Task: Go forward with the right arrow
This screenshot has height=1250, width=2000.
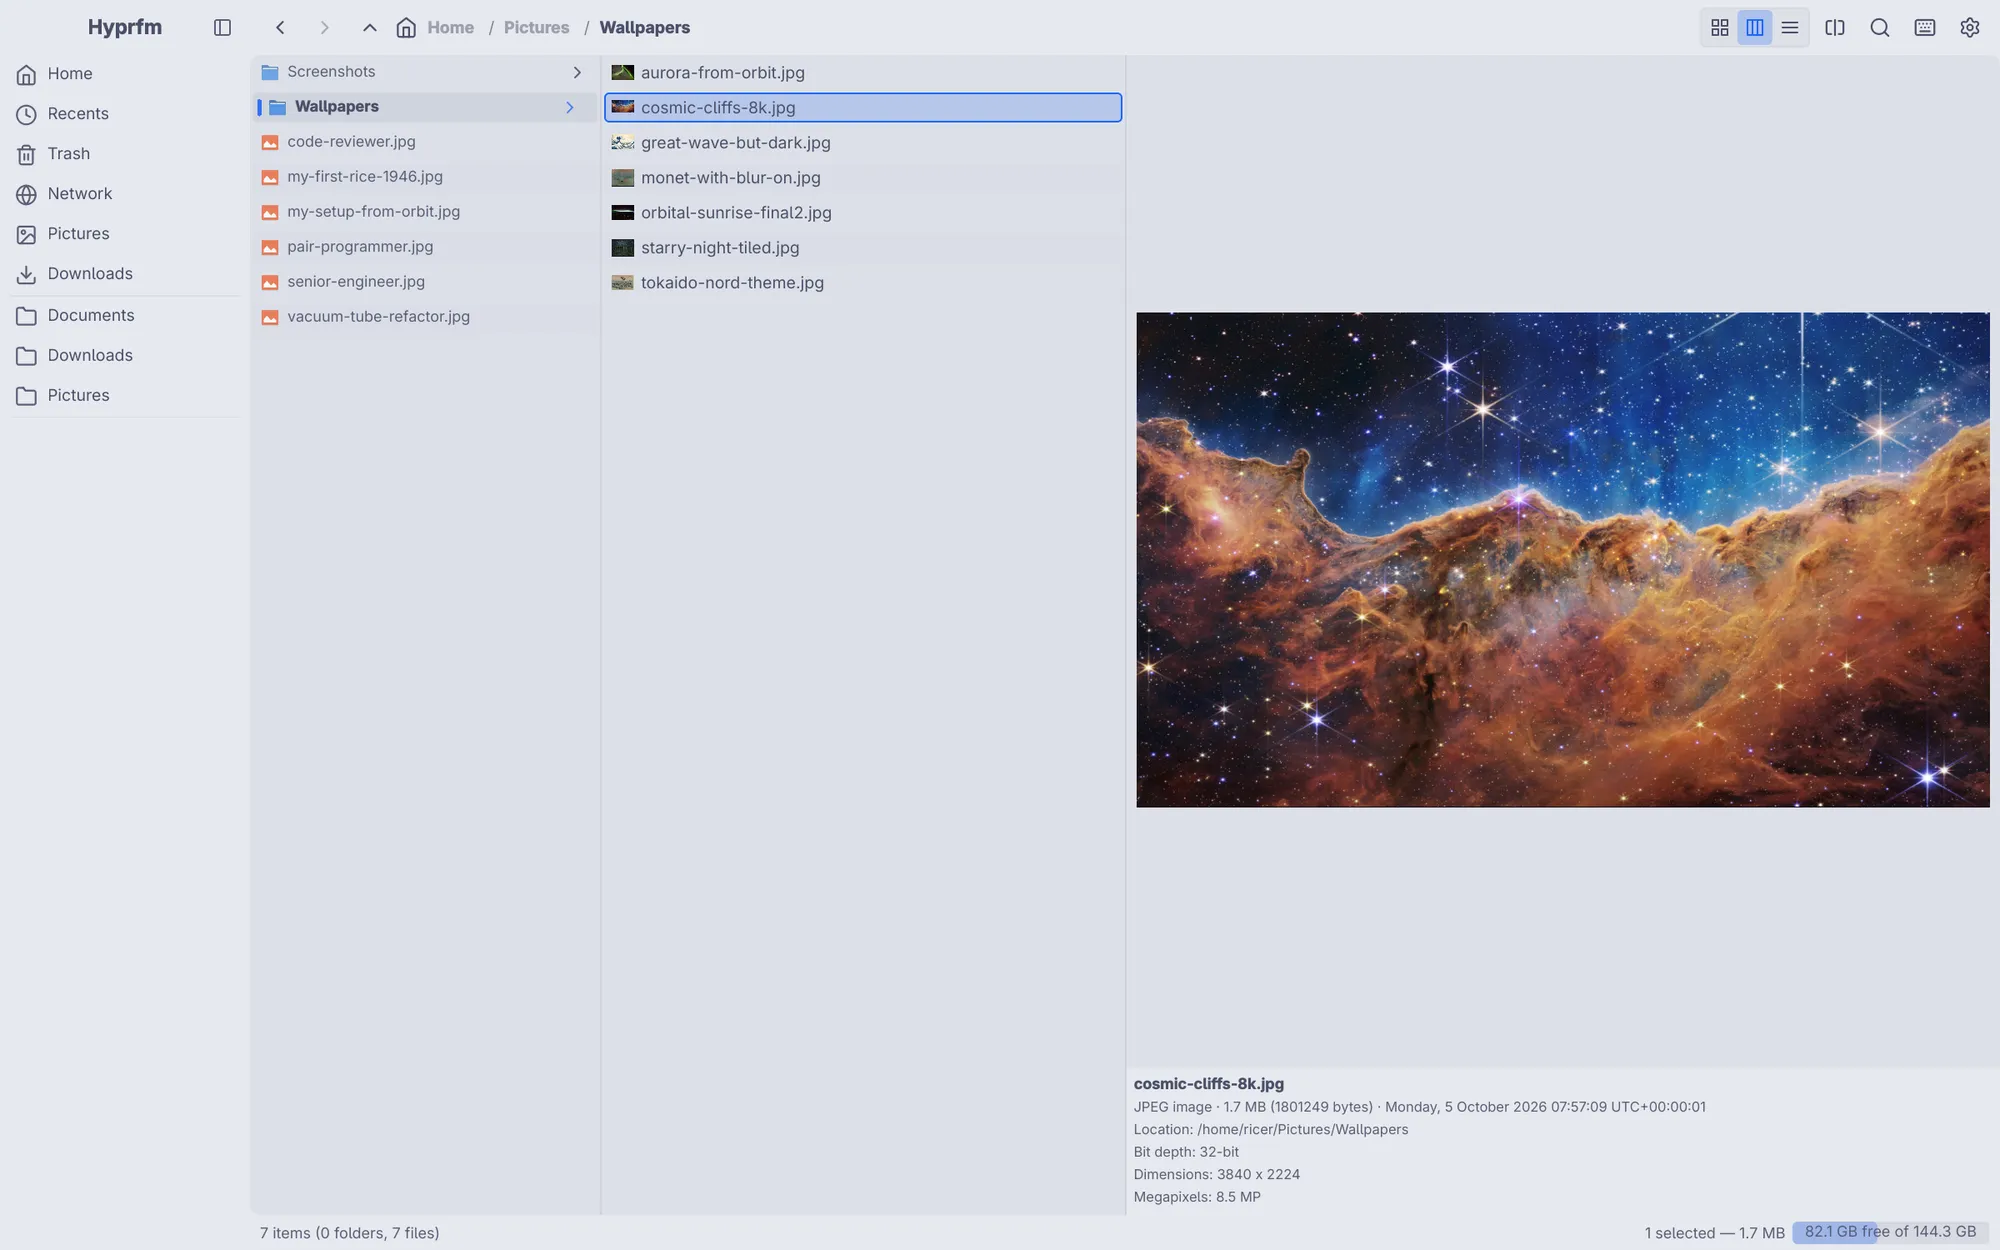Action: (x=324, y=28)
